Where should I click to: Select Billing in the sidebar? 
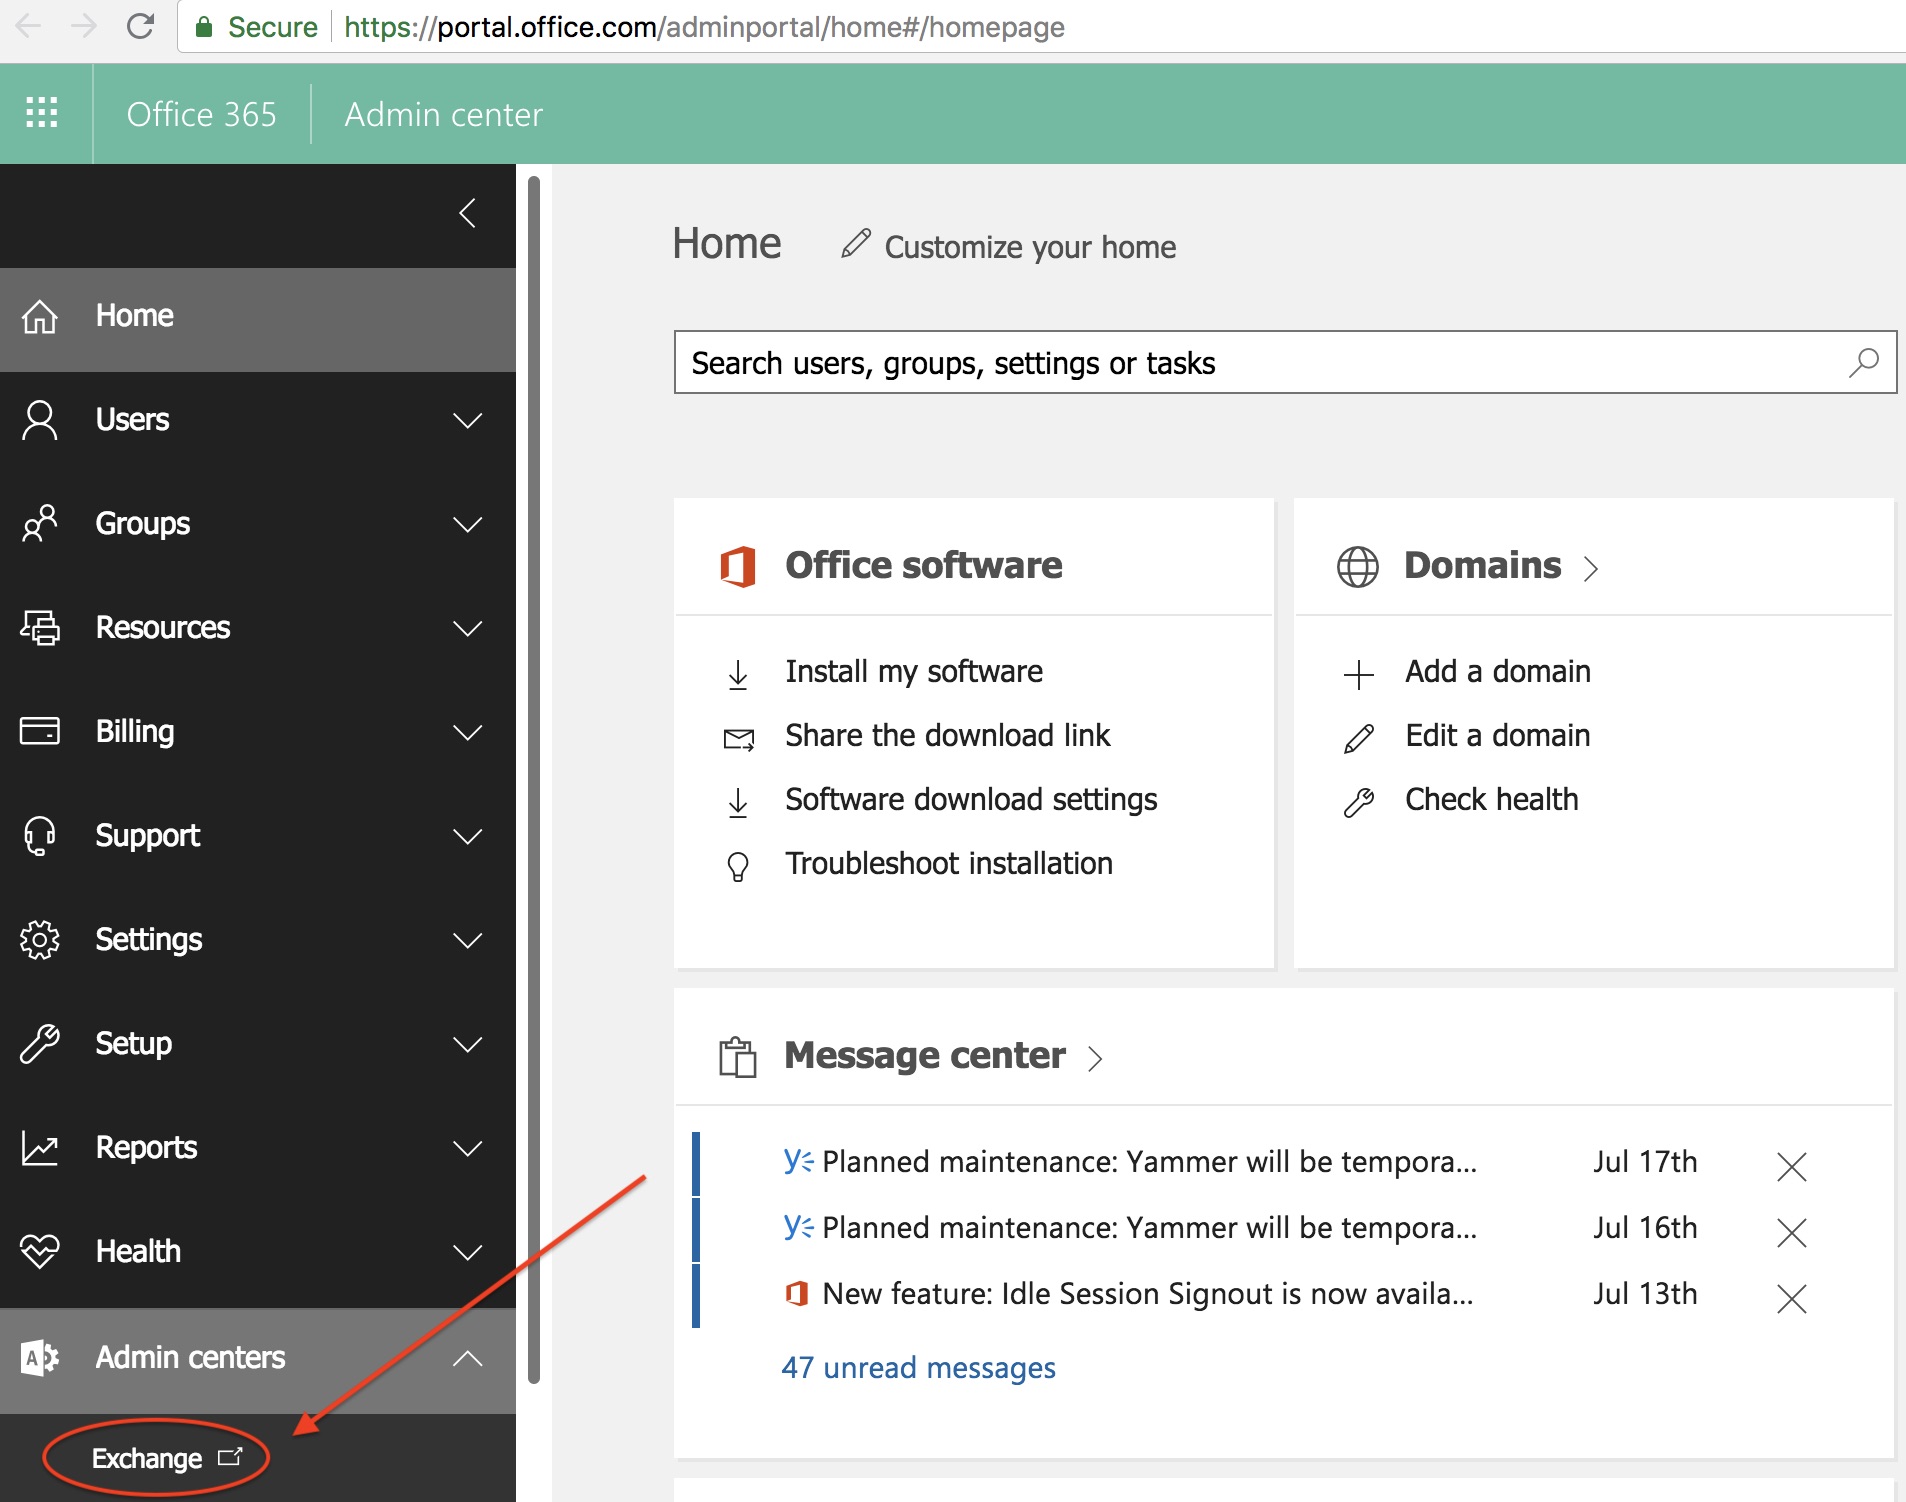pos(258,732)
